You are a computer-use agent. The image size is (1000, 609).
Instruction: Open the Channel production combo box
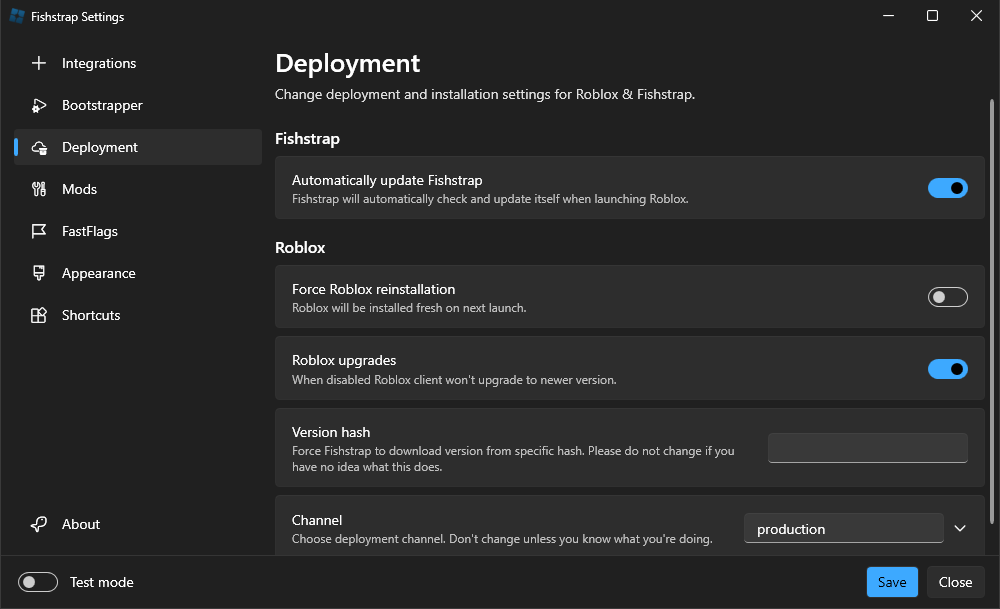pyautogui.click(x=843, y=529)
